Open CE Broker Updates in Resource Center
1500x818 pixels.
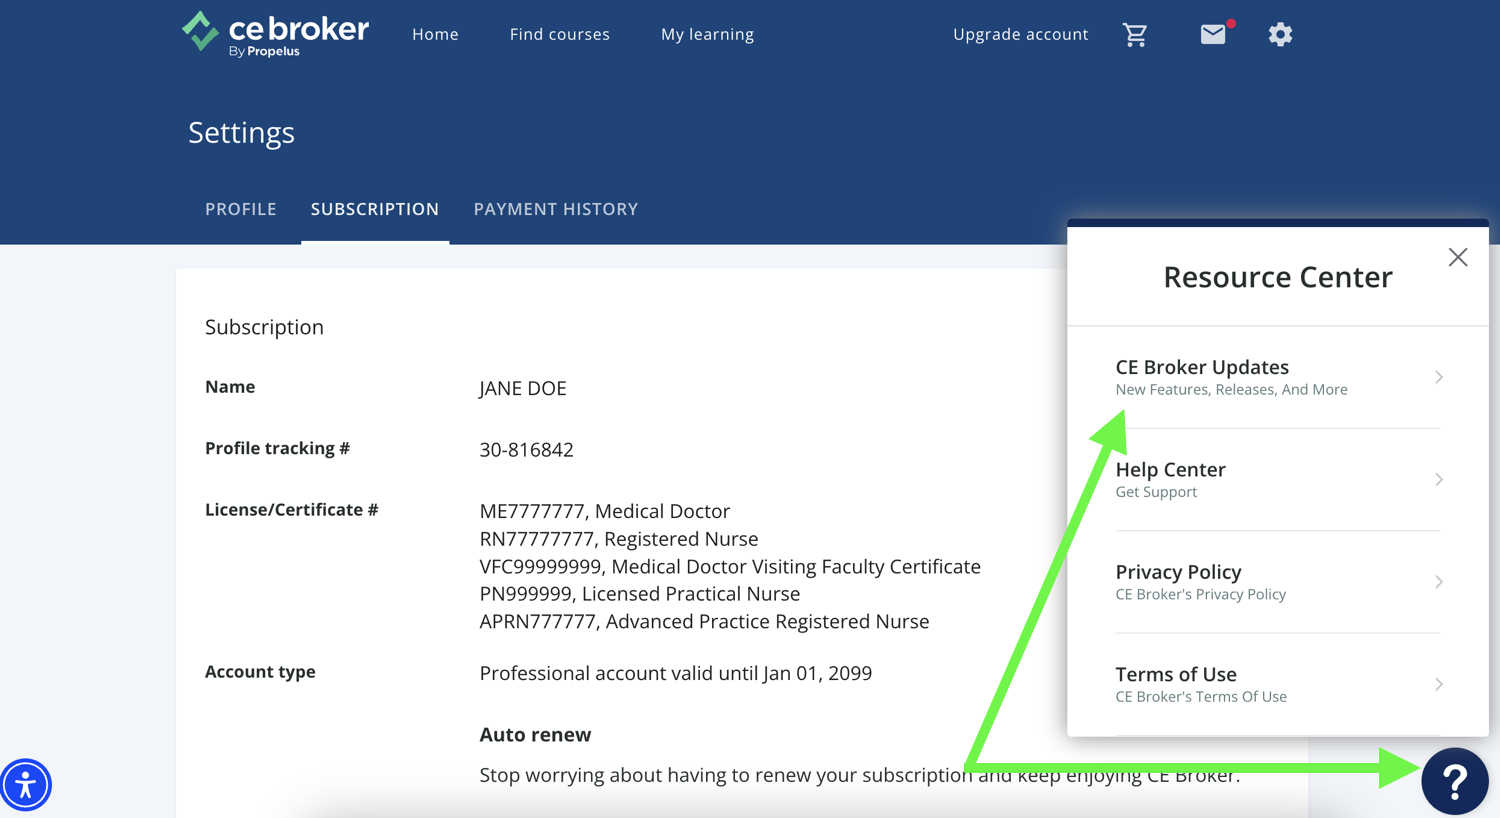1278,377
